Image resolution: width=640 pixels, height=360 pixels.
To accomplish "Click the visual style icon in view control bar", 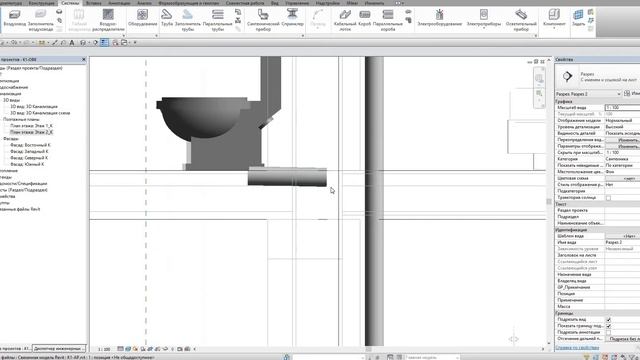I will coord(128,349).
